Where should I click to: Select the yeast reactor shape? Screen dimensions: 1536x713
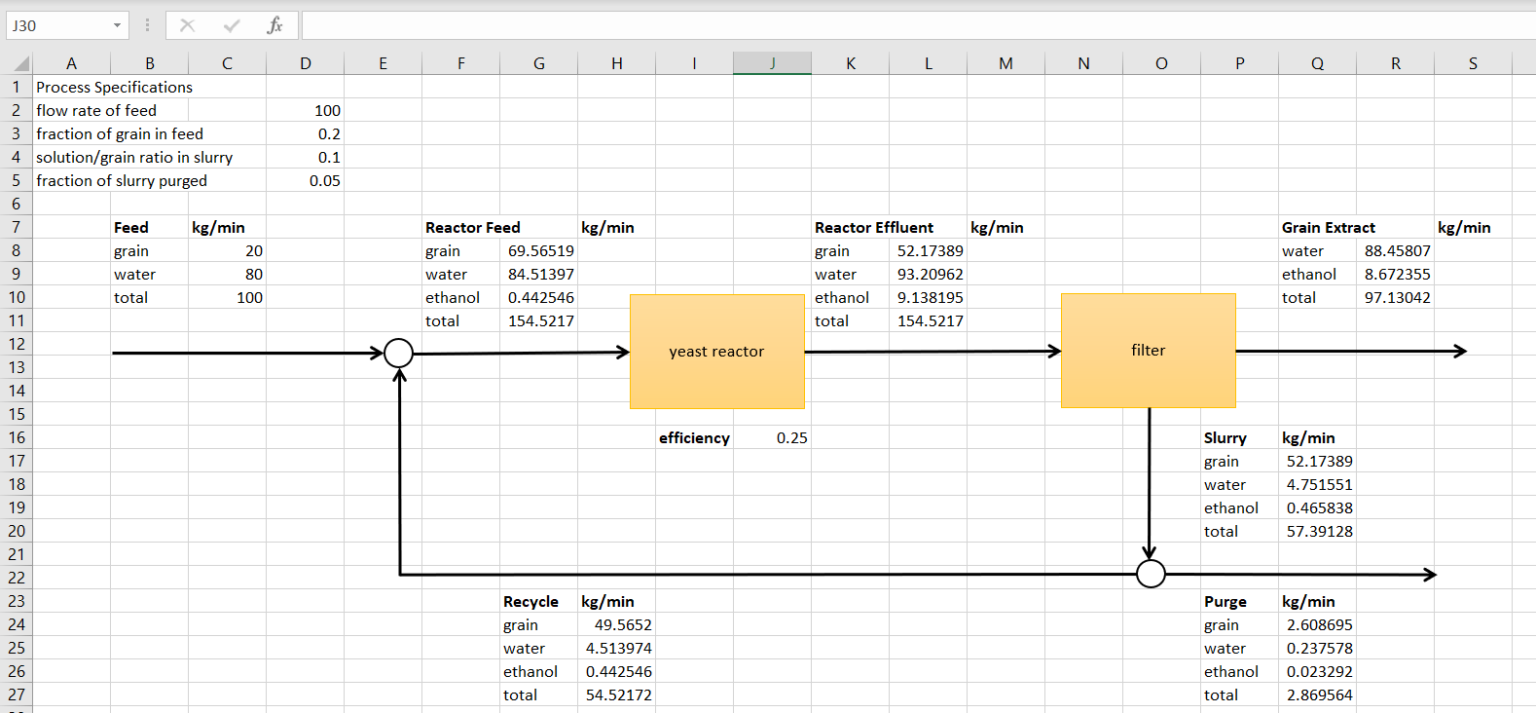(717, 351)
